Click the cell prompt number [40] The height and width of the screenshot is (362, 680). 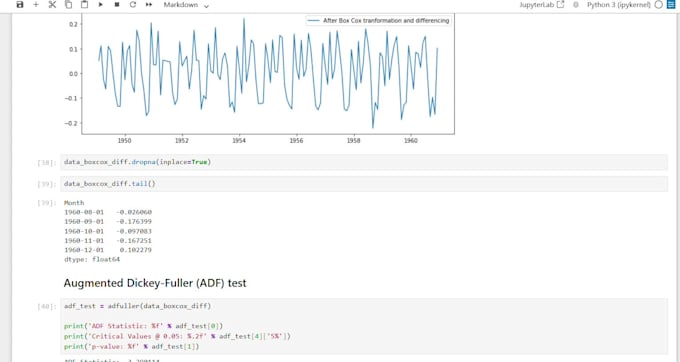click(47, 307)
